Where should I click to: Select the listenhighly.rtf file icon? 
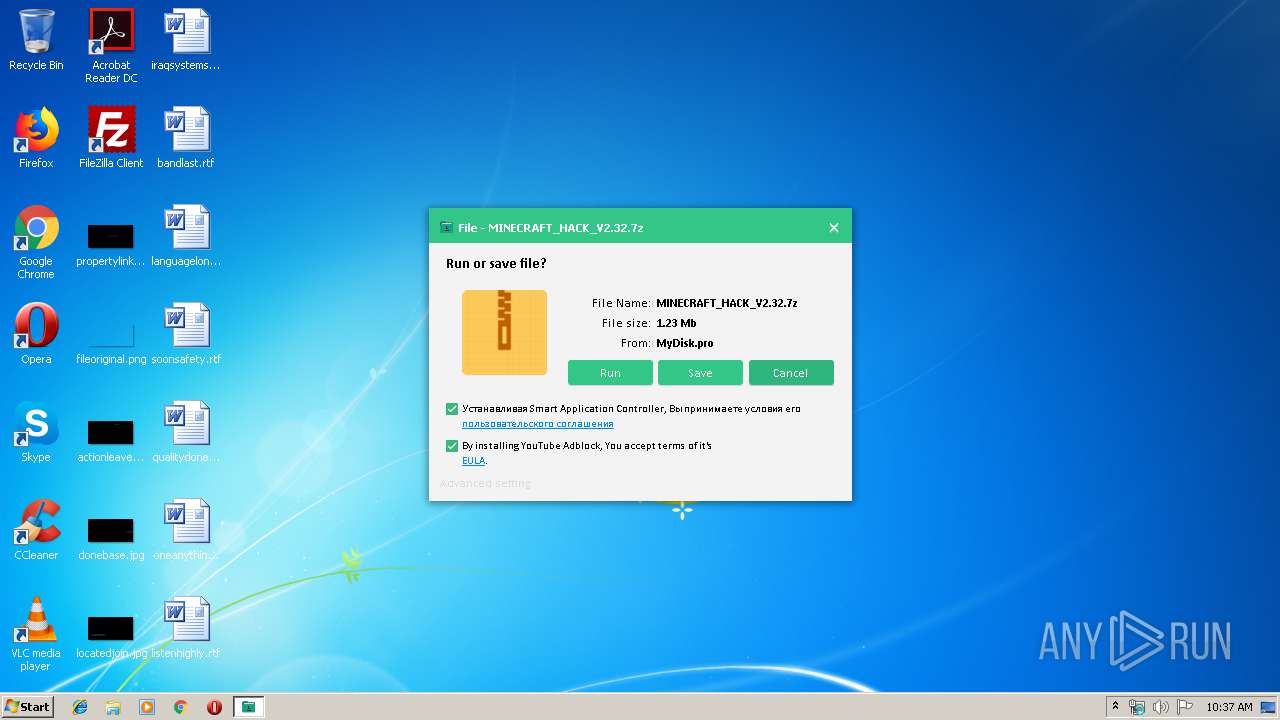point(186,628)
